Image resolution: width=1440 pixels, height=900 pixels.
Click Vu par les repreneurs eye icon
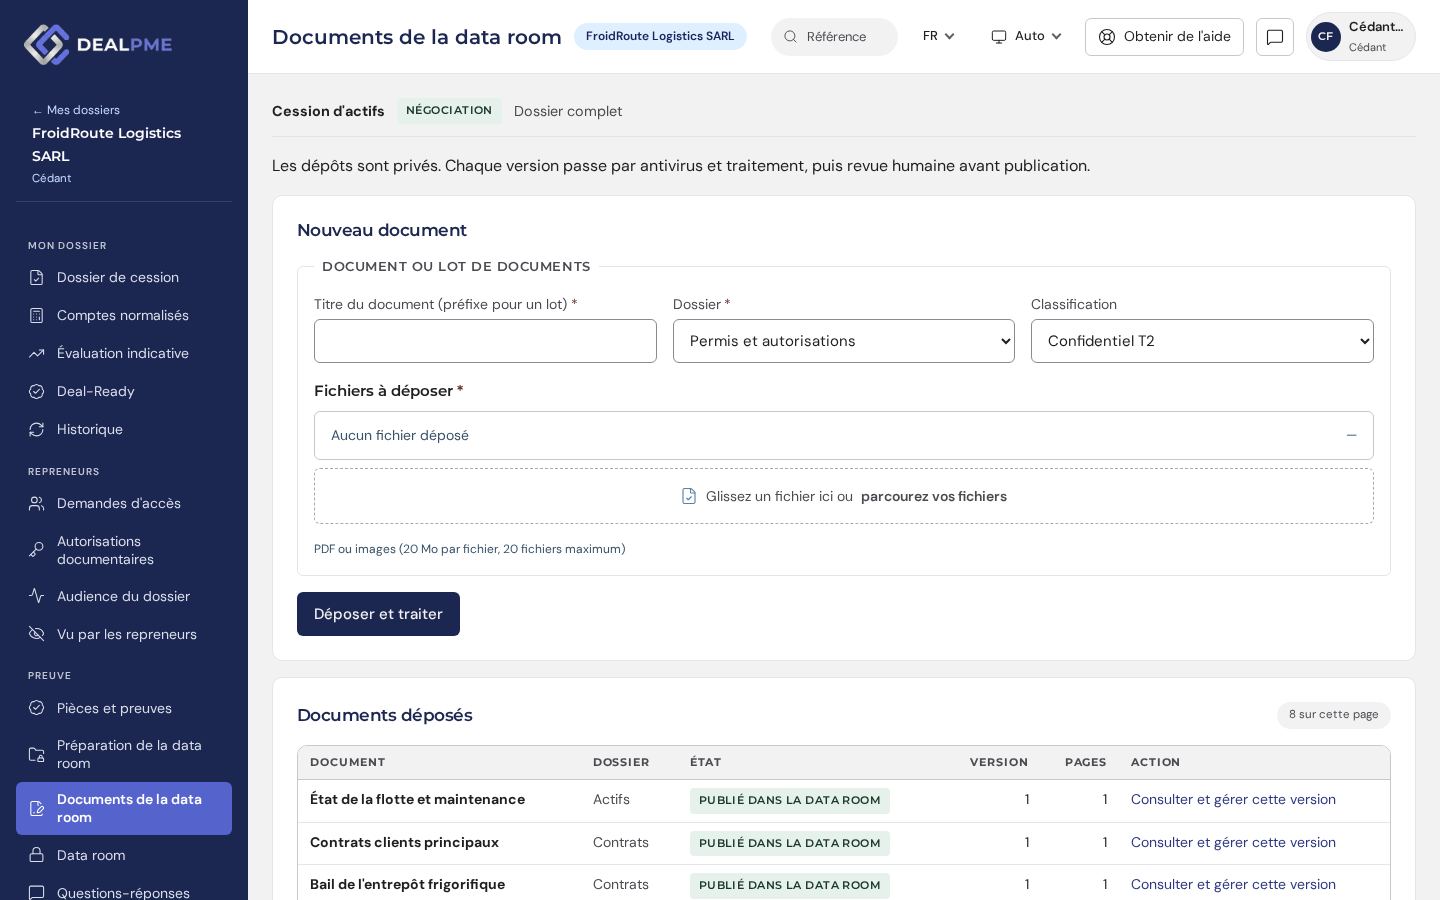(x=37, y=634)
